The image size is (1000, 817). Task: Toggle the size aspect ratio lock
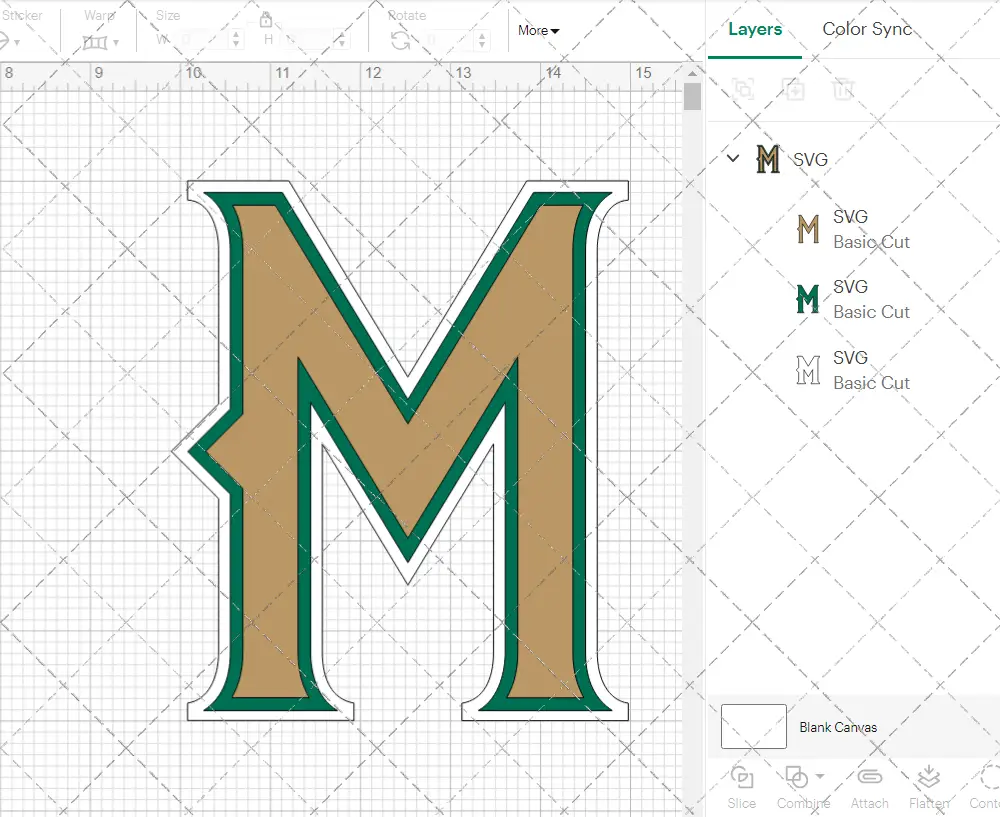[266, 20]
